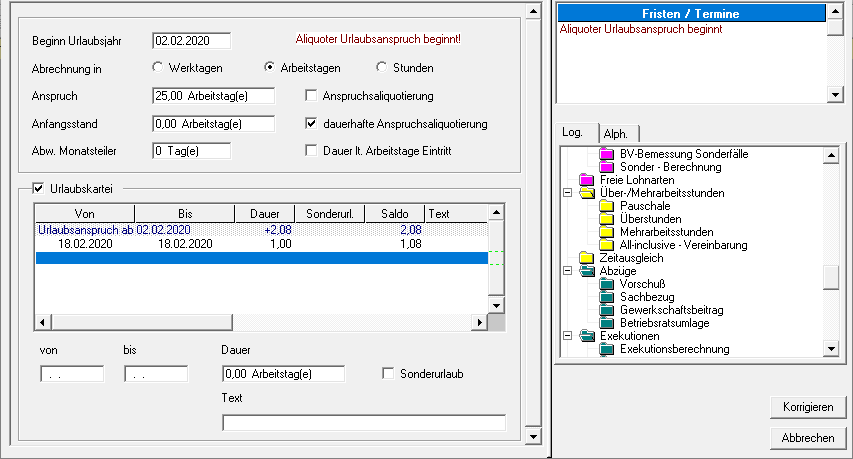This screenshot has height=459, width=853.
Task: Select the Werktagen radio button
Action: pyautogui.click(x=157, y=68)
